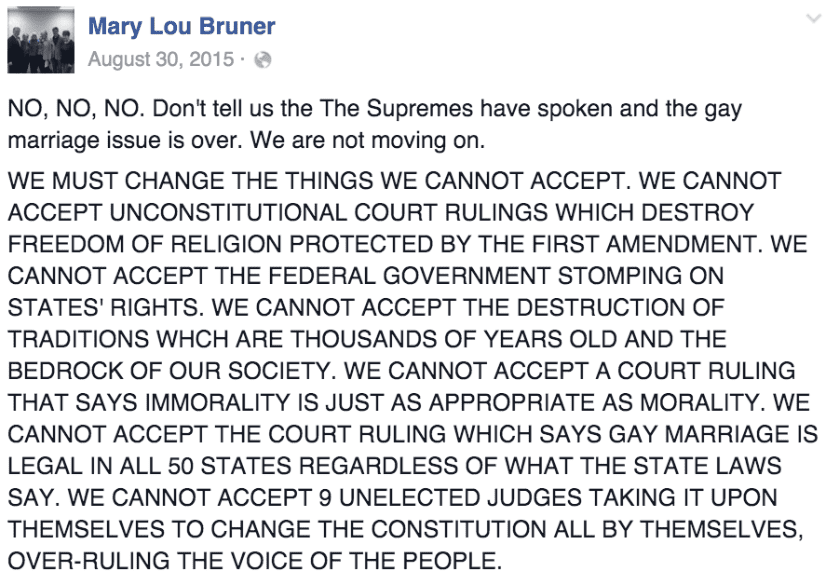
Task: Open the post options chevron menu
Action: tap(813, 20)
